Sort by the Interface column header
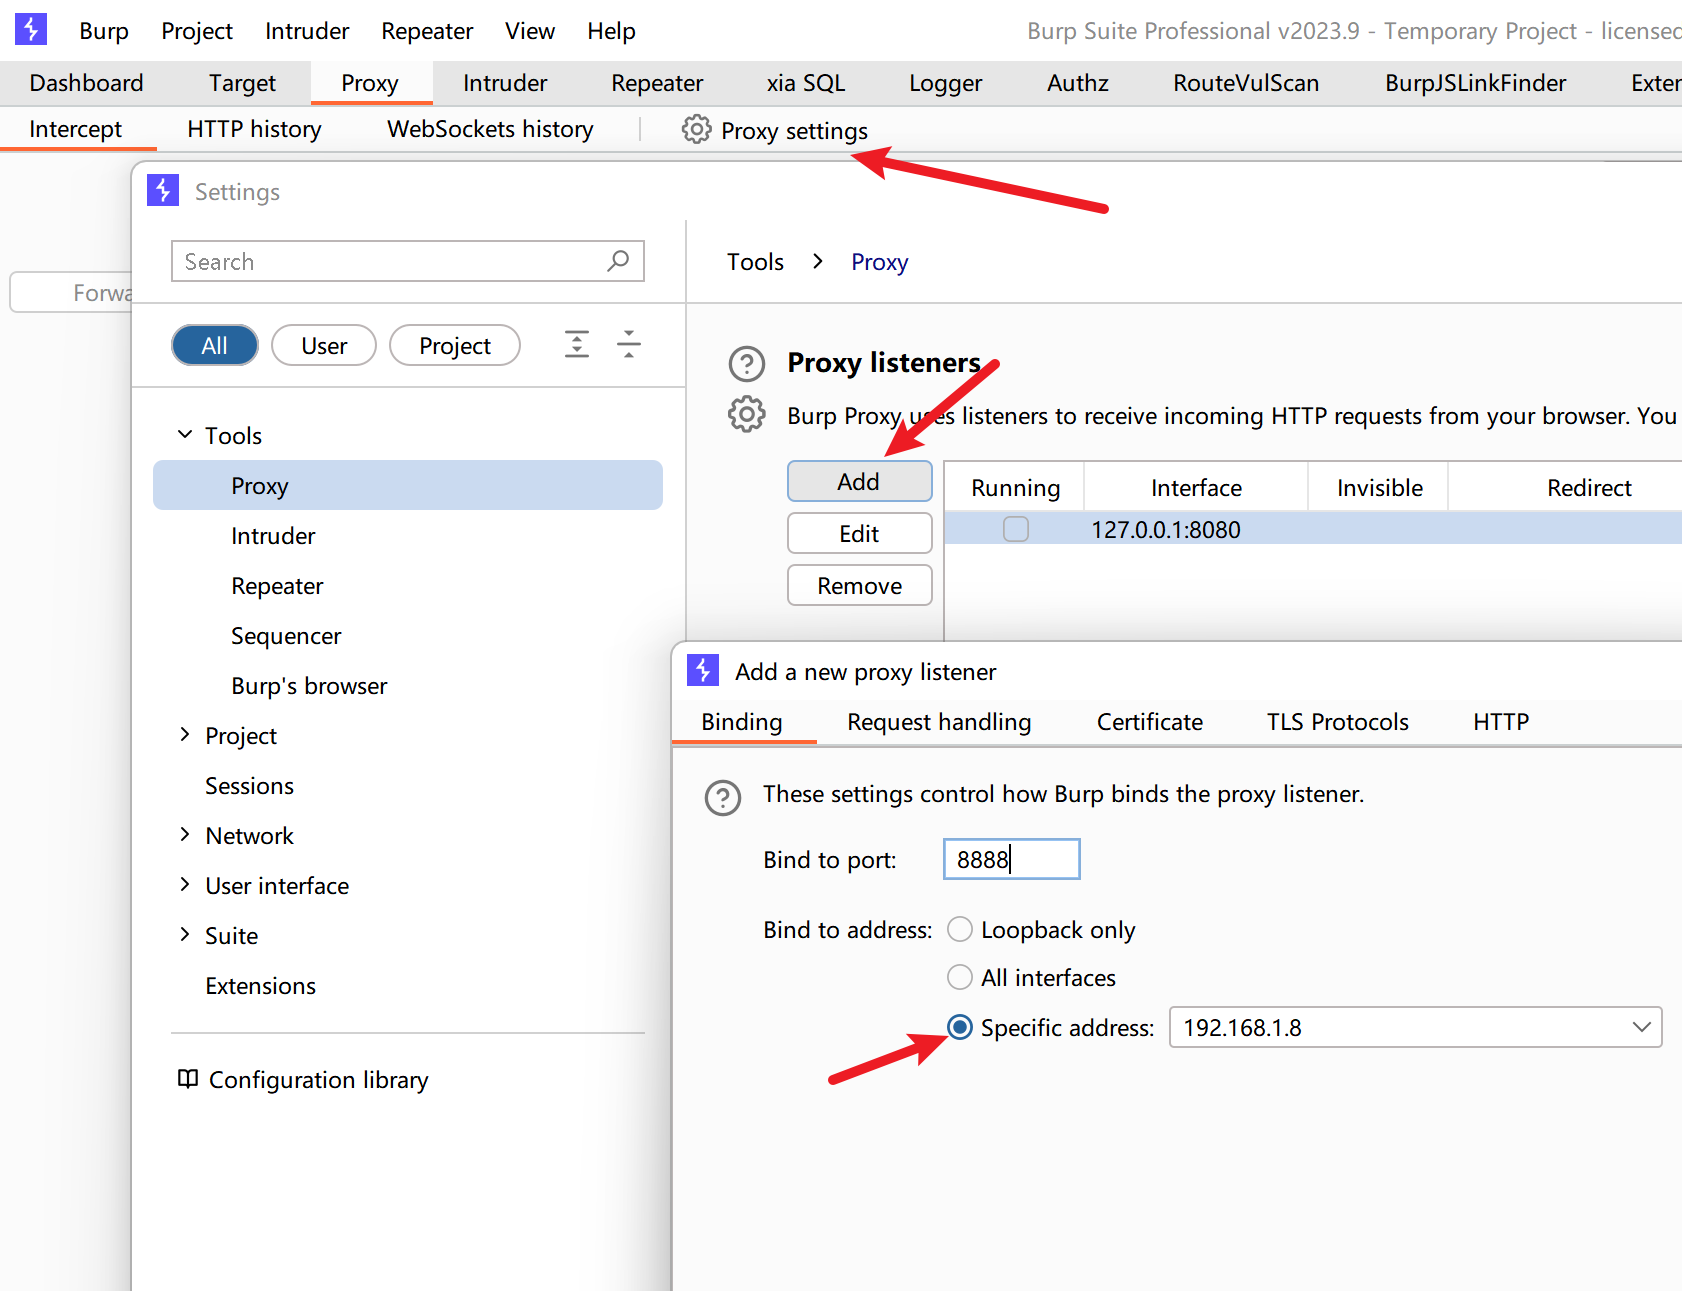 [1196, 487]
